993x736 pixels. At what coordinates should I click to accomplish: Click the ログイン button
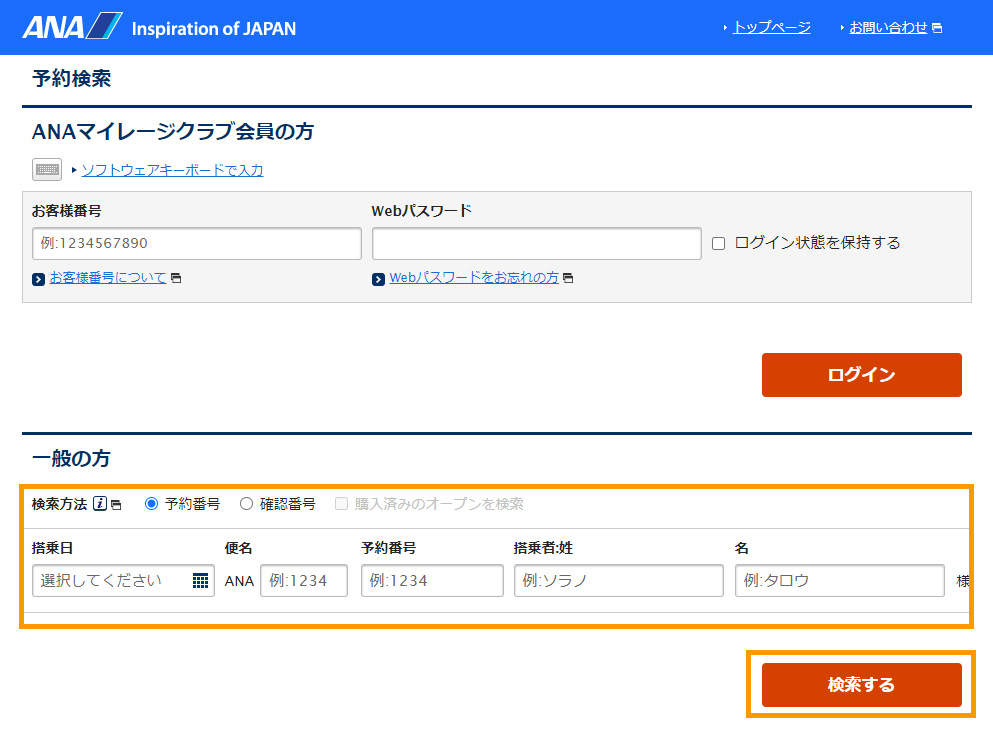[861, 375]
